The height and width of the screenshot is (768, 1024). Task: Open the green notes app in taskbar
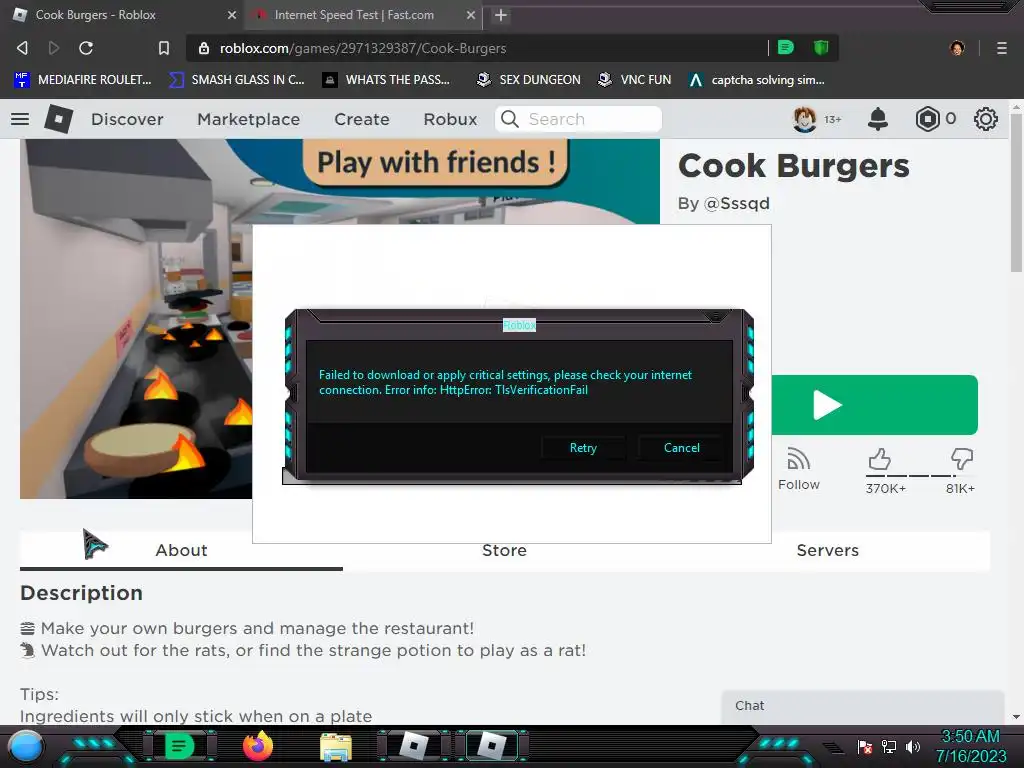[180, 746]
